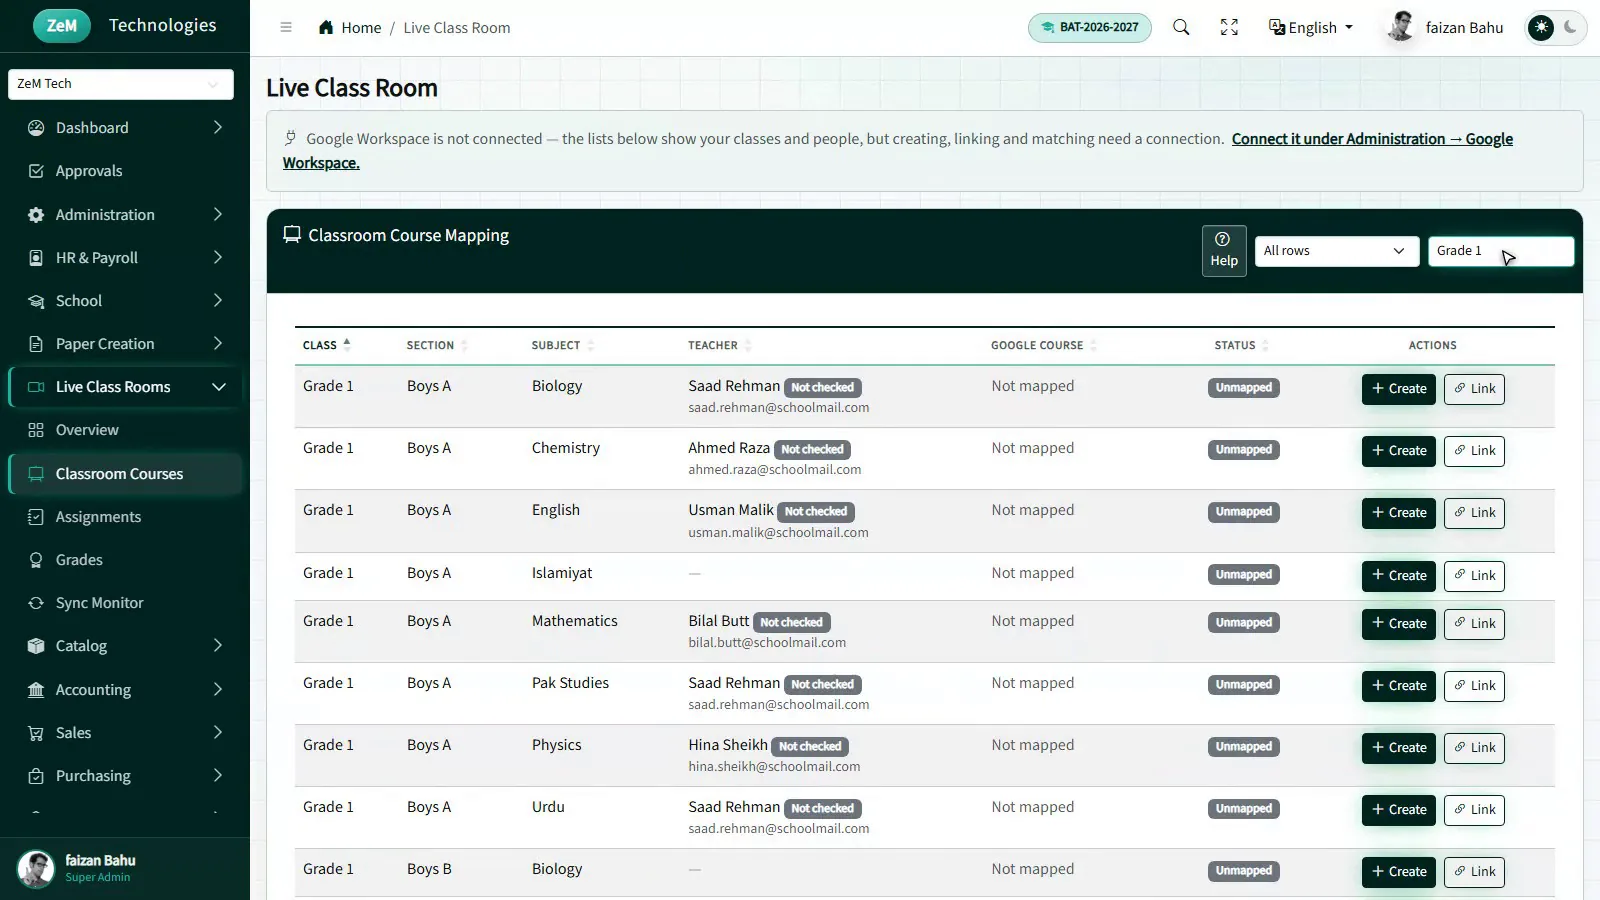1600x900 pixels.
Task: Link Google course for Pak Studies row
Action: 1474,686
